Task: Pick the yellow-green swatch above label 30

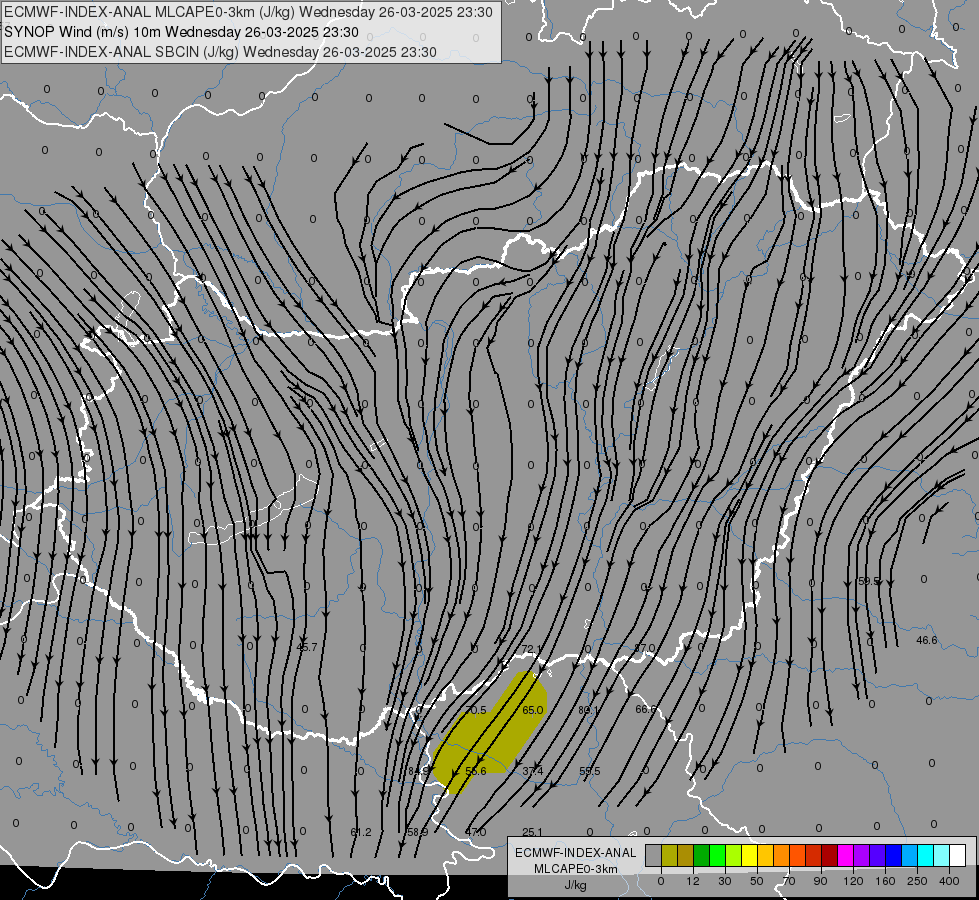Action: pos(734,855)
